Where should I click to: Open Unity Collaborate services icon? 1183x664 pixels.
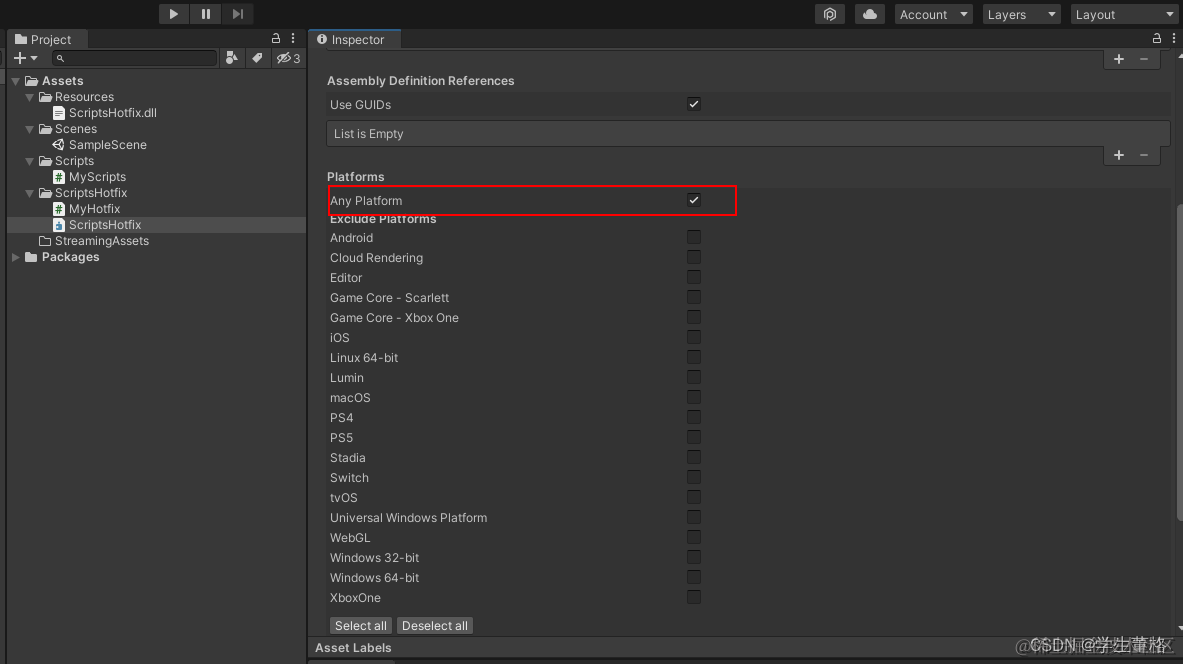pos(830,14)
